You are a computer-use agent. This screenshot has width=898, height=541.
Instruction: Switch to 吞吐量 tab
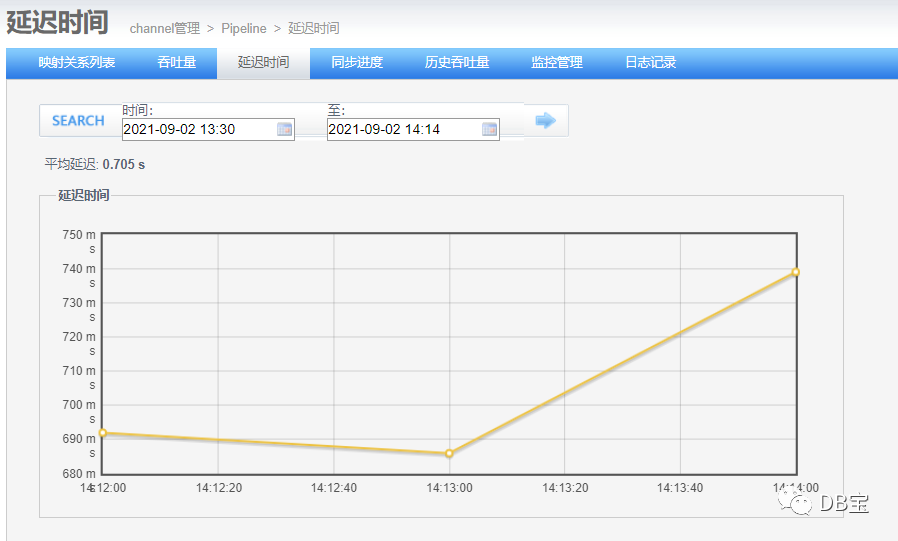click(x=177, y=62)
